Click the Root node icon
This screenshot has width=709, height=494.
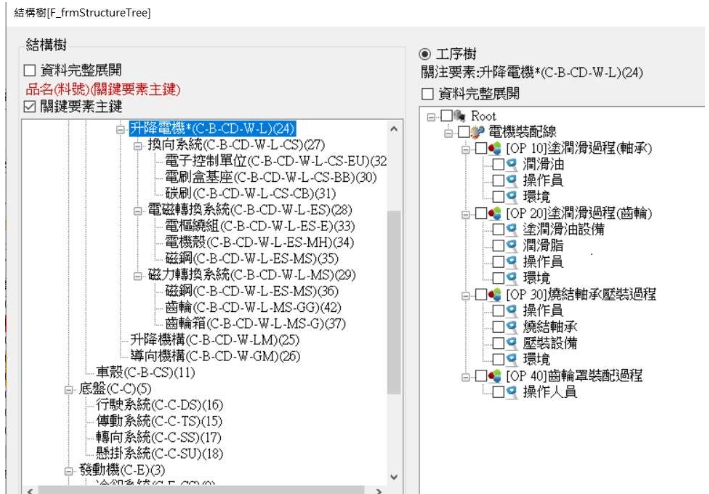pyautogui.click(x=460, y=116)
